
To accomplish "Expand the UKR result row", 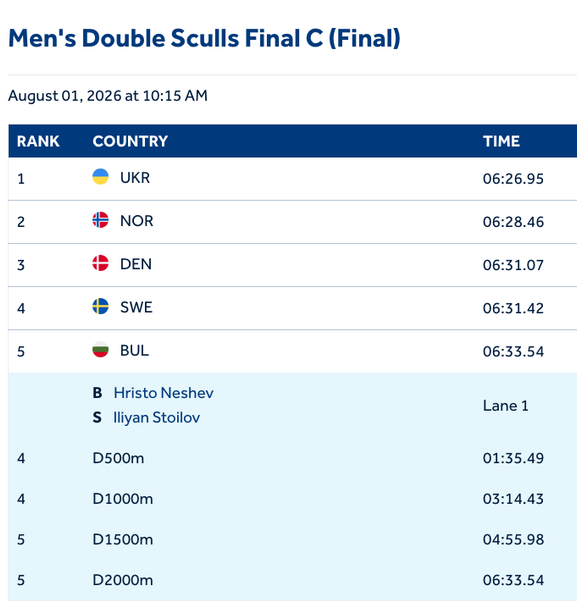I will click(293, 179).
